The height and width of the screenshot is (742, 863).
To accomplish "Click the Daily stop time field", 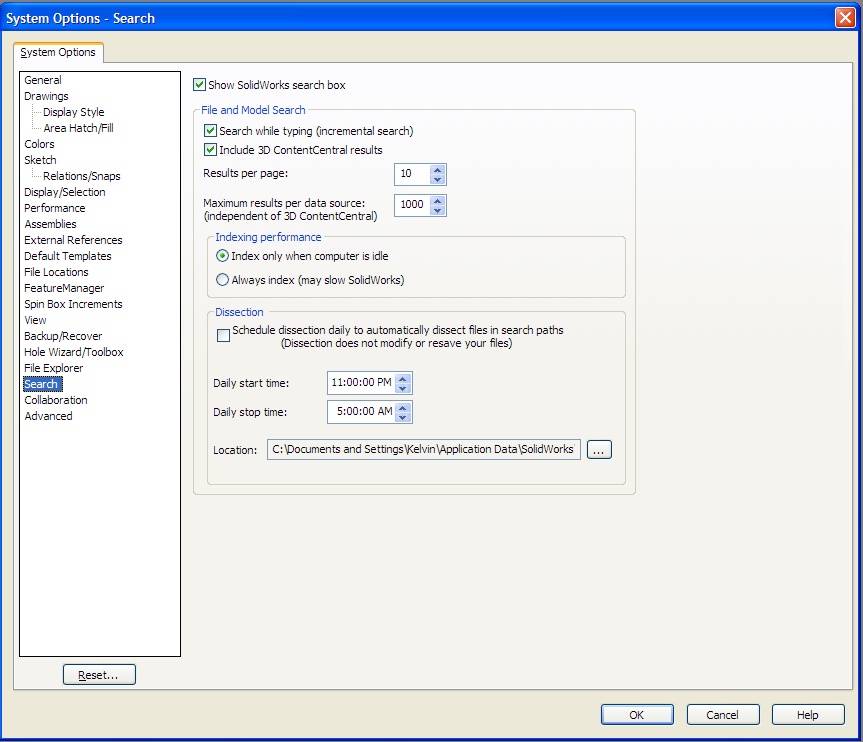I will [x=362, y=412].
